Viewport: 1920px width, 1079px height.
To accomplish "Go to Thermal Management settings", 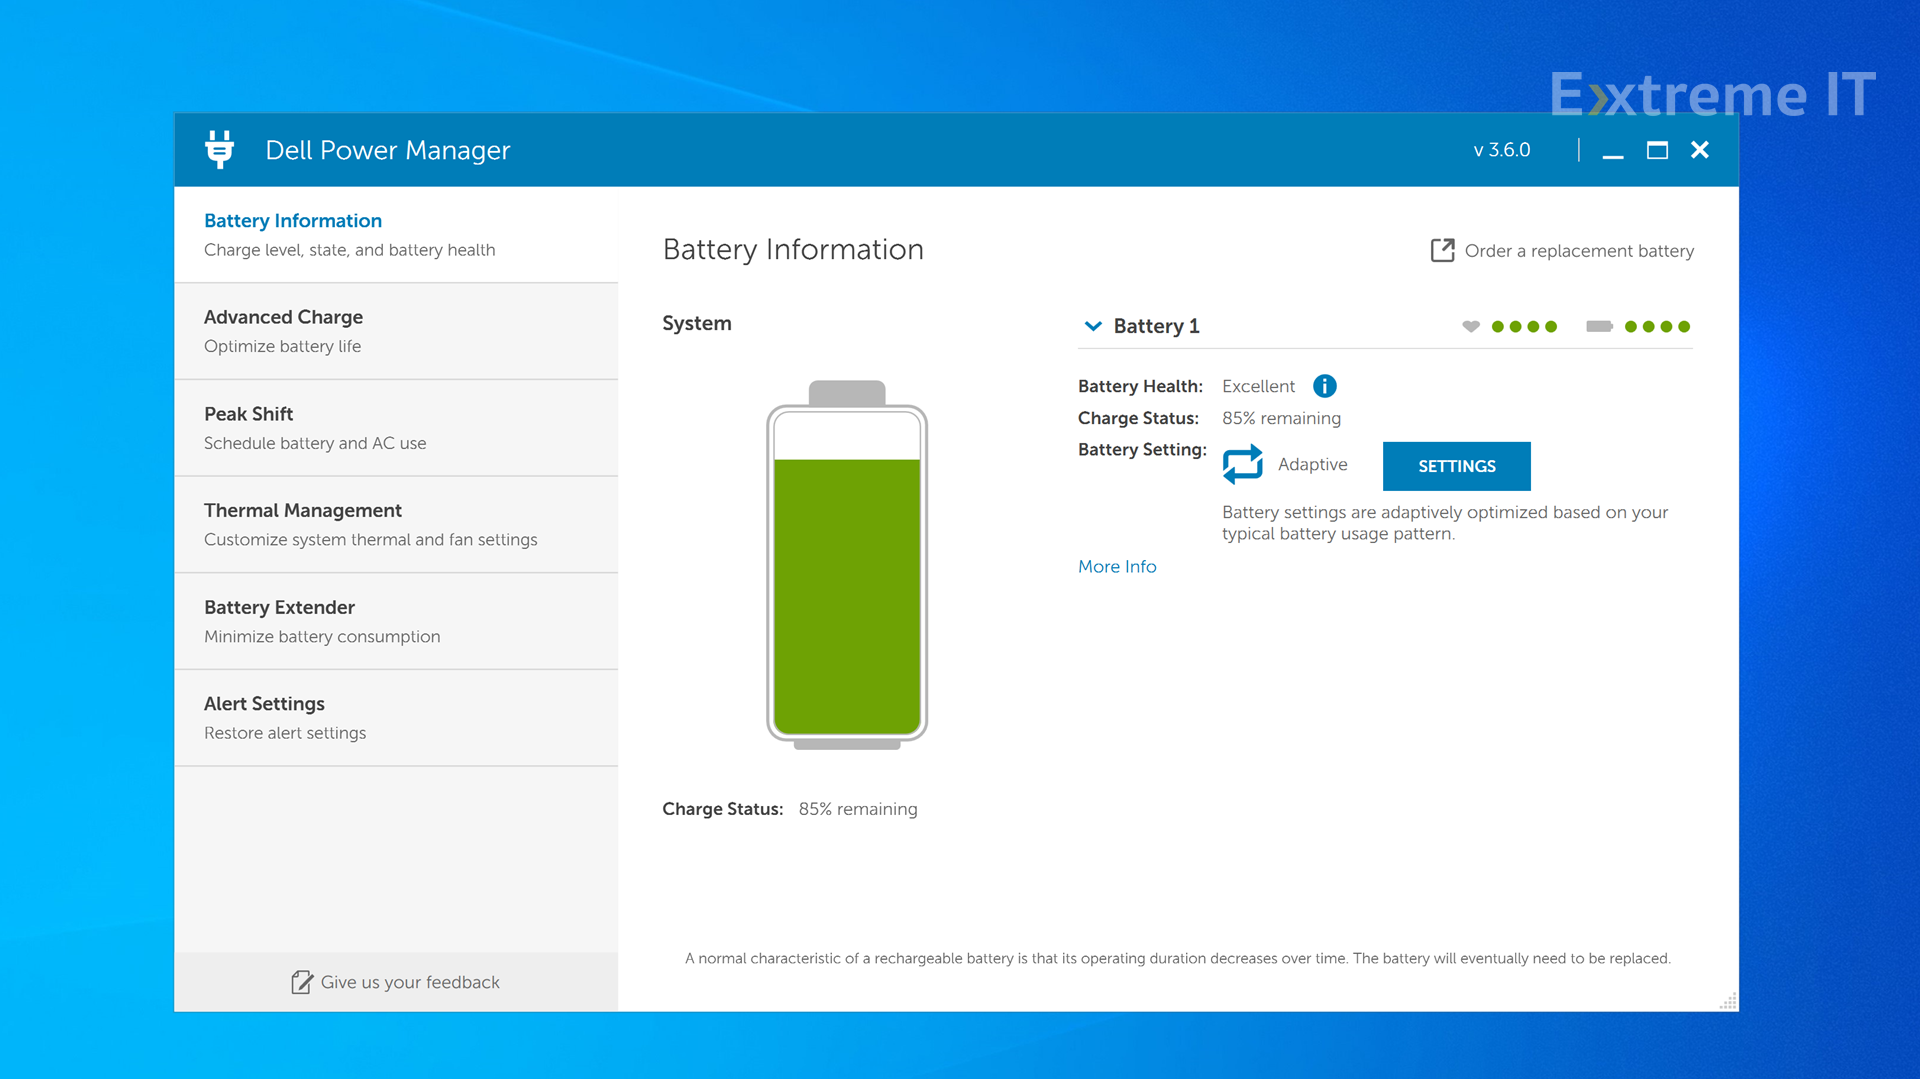I will tap(396, 525).
